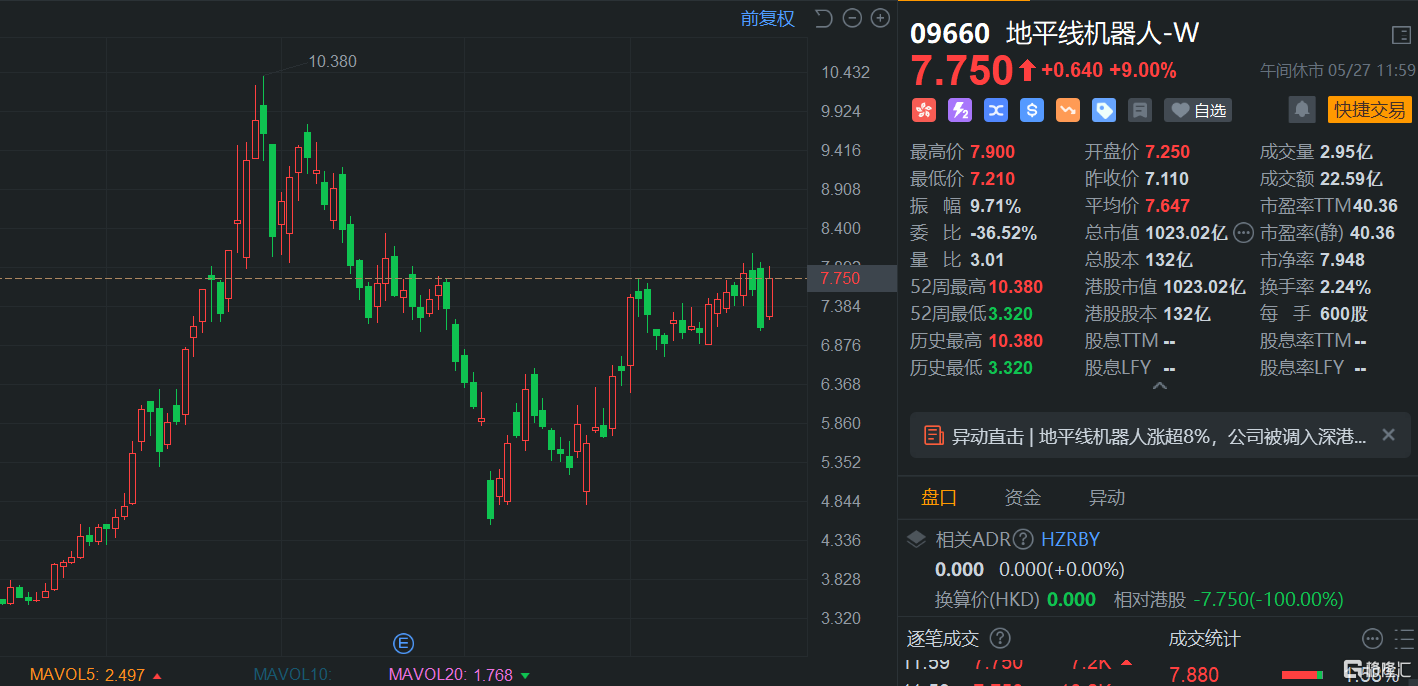This screenshot has width=1418, height=686.
Task: Click the 相关ADR layers icon
Action: (x=916, y=539)
